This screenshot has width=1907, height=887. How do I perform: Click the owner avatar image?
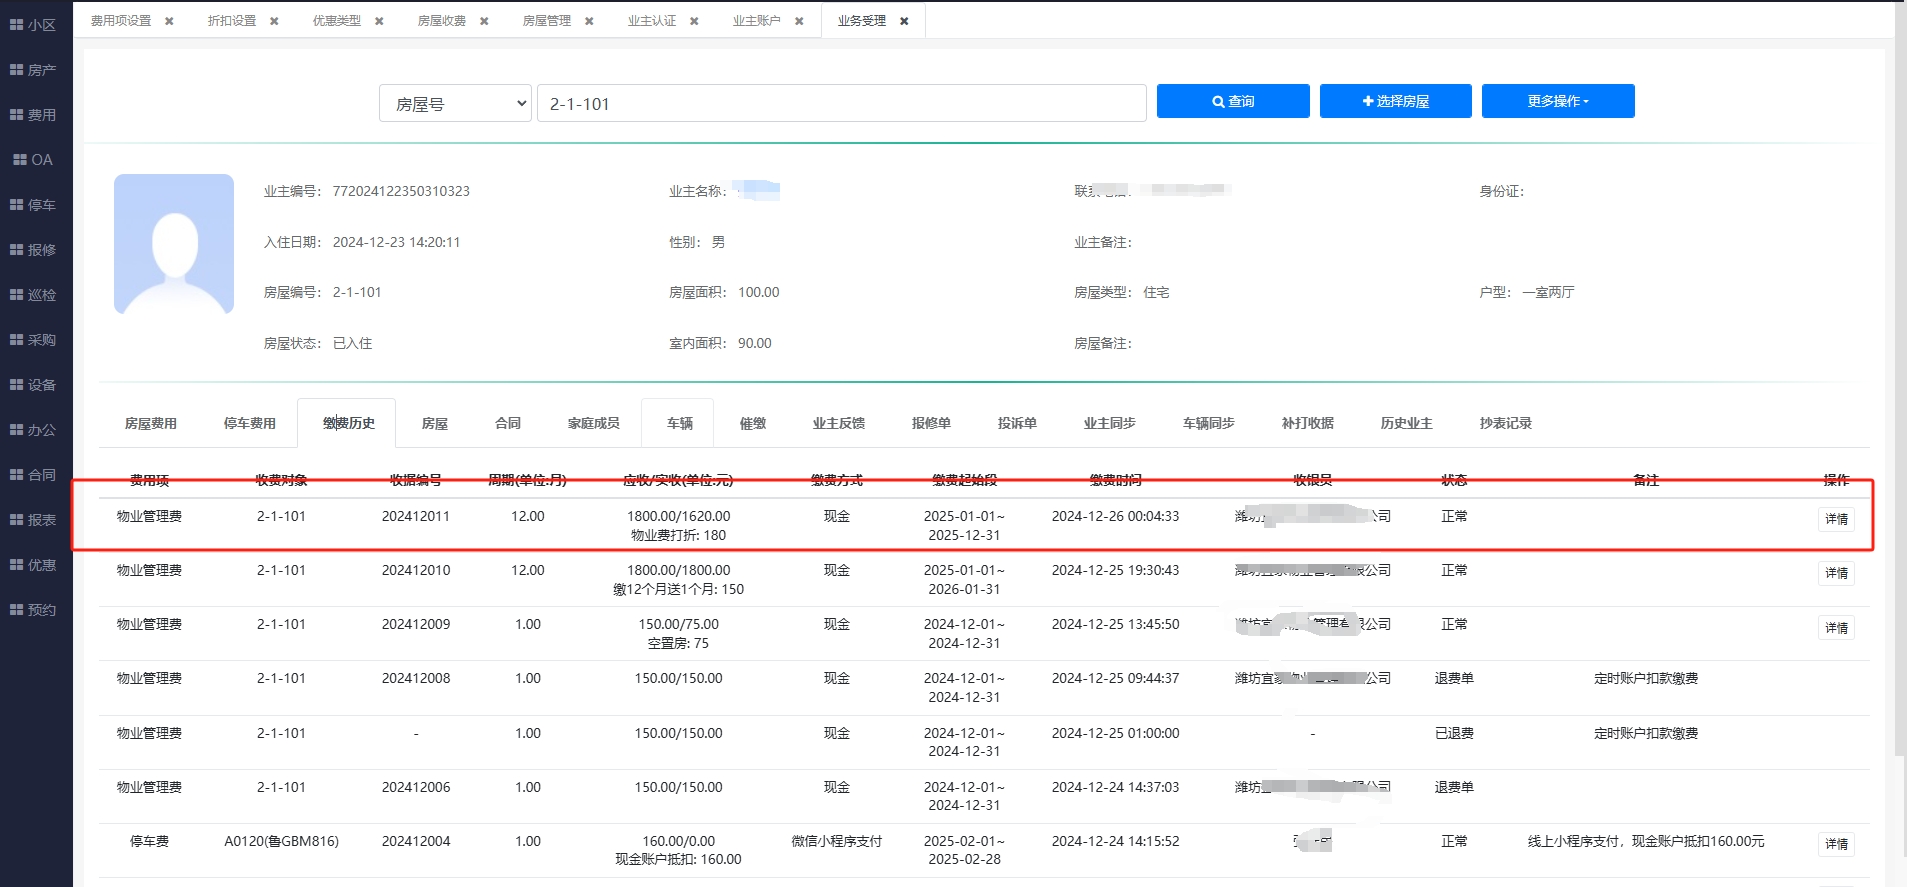[x=174, y=244]
